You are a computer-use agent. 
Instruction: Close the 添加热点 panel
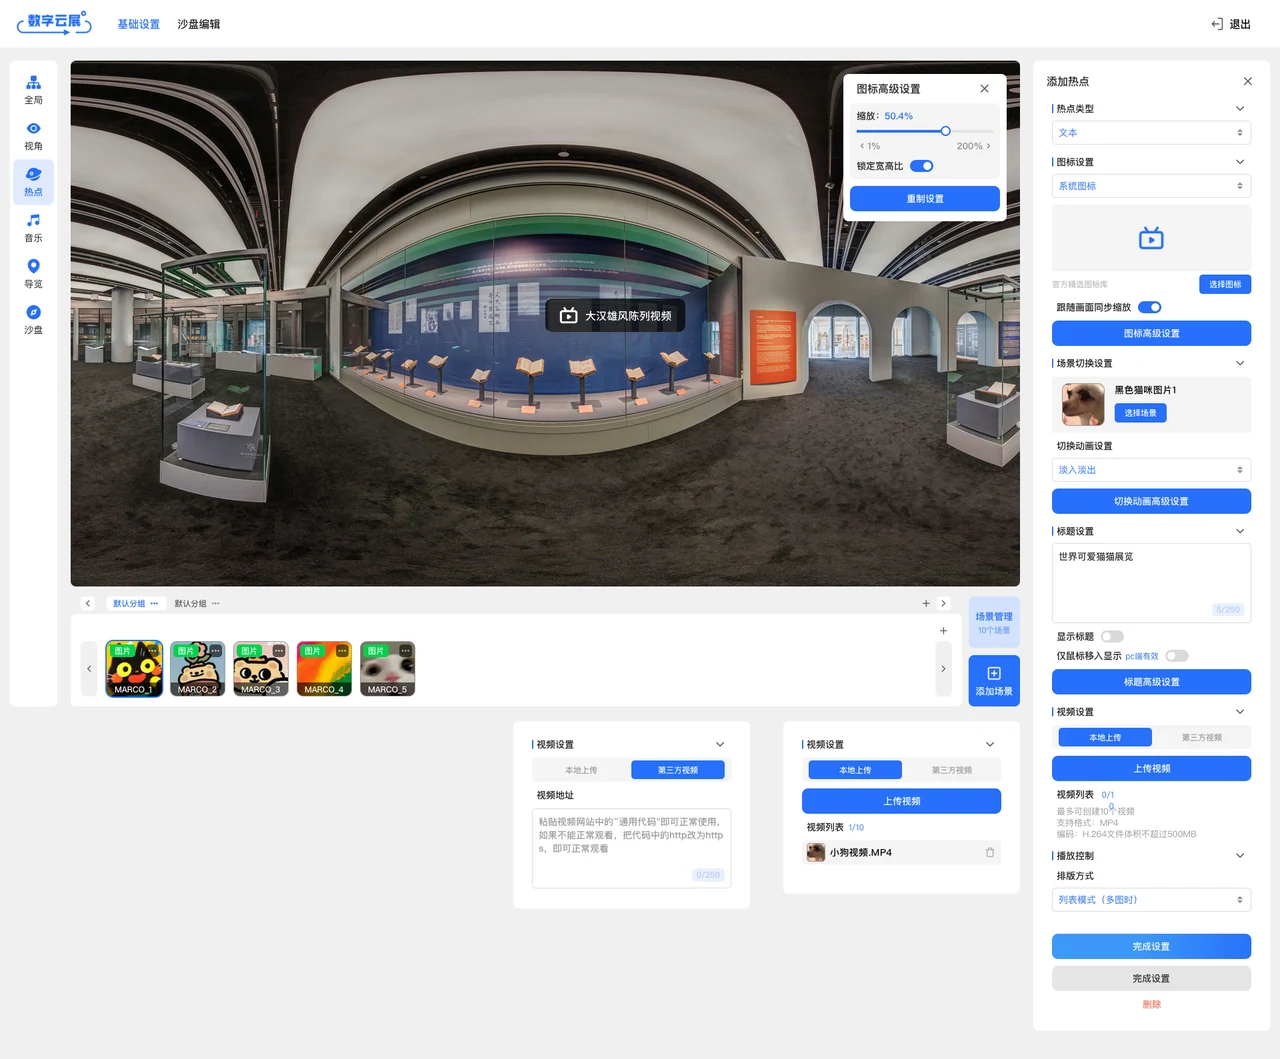click(1247, 81)
